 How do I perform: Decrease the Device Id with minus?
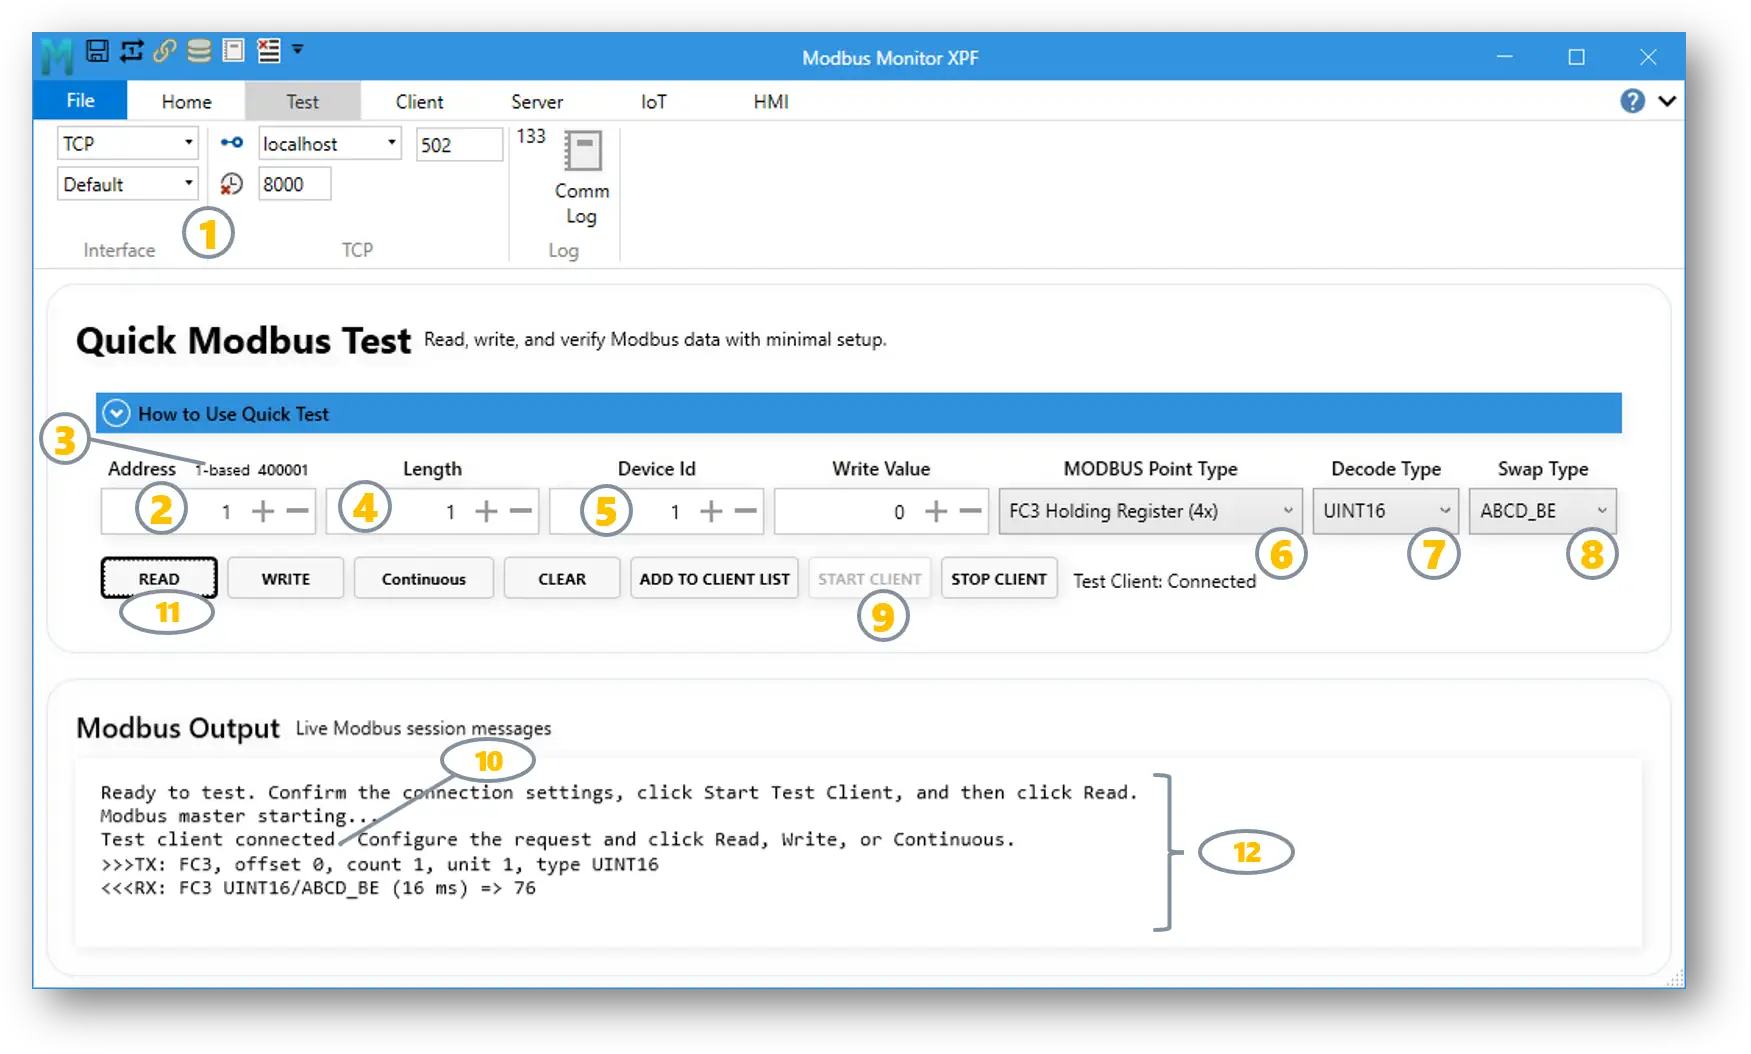(x=745, y=512)
